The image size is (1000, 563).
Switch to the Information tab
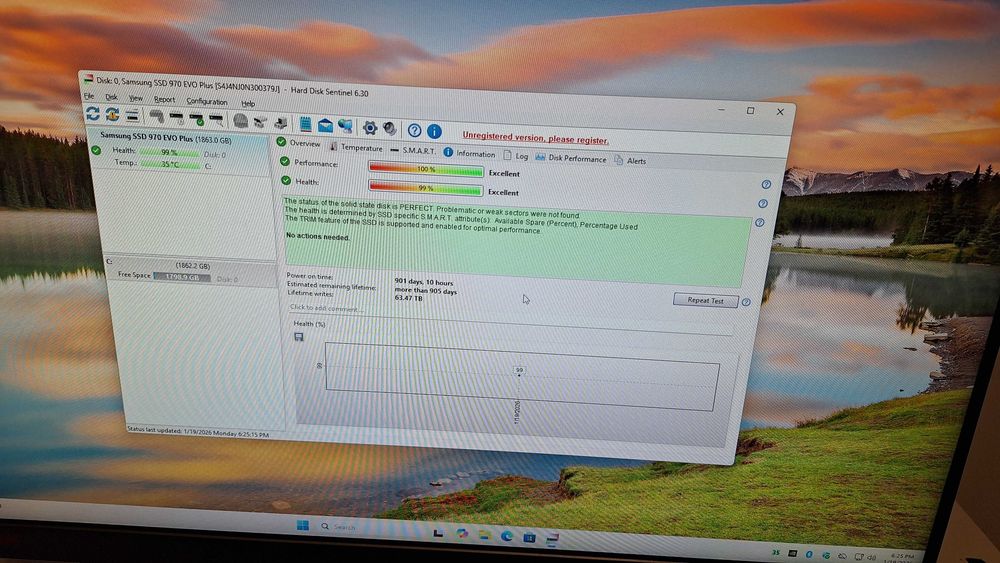469,154
